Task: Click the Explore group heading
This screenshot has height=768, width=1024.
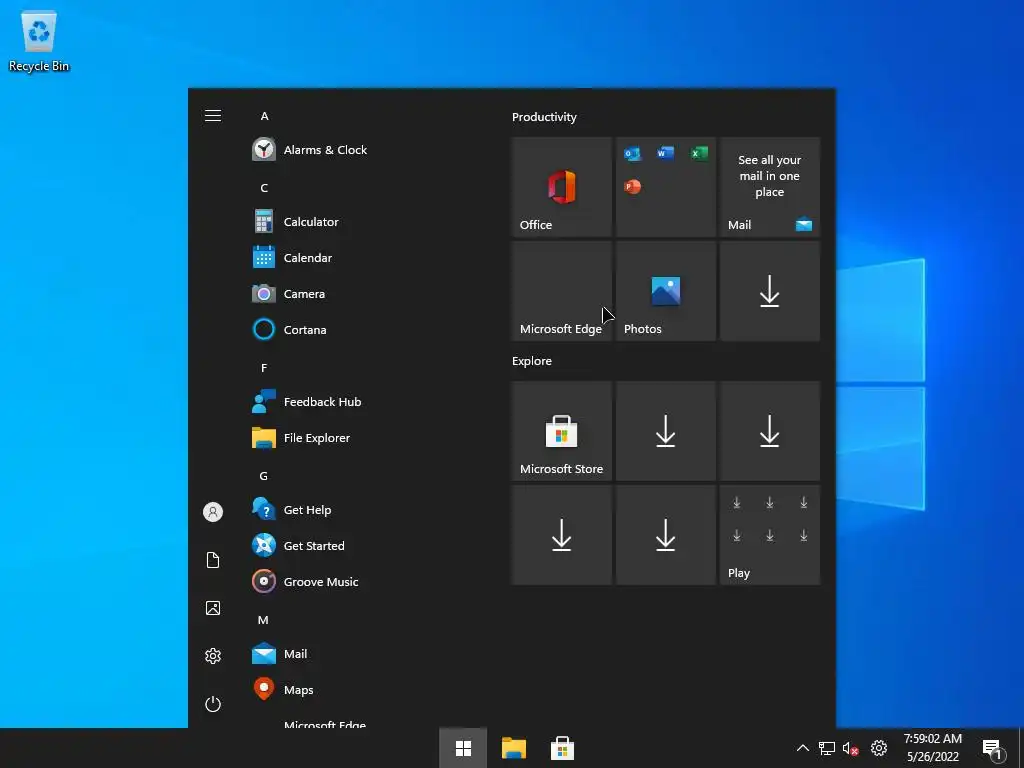Action: 532,361
